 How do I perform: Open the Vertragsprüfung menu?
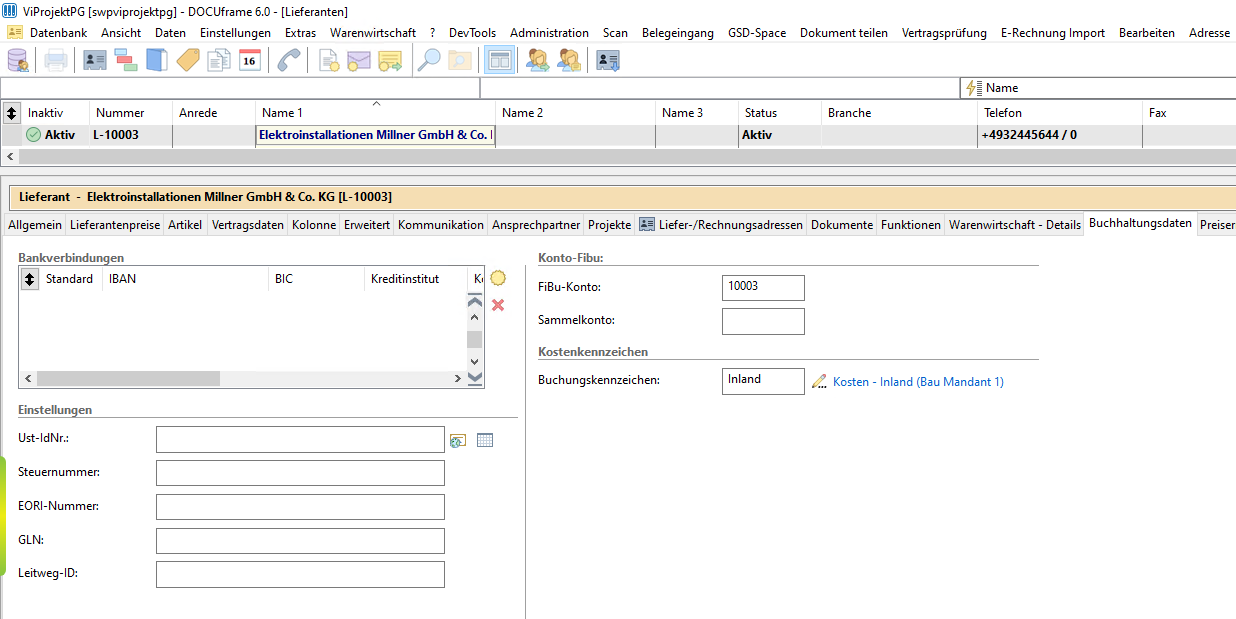(x=944, y=33)
